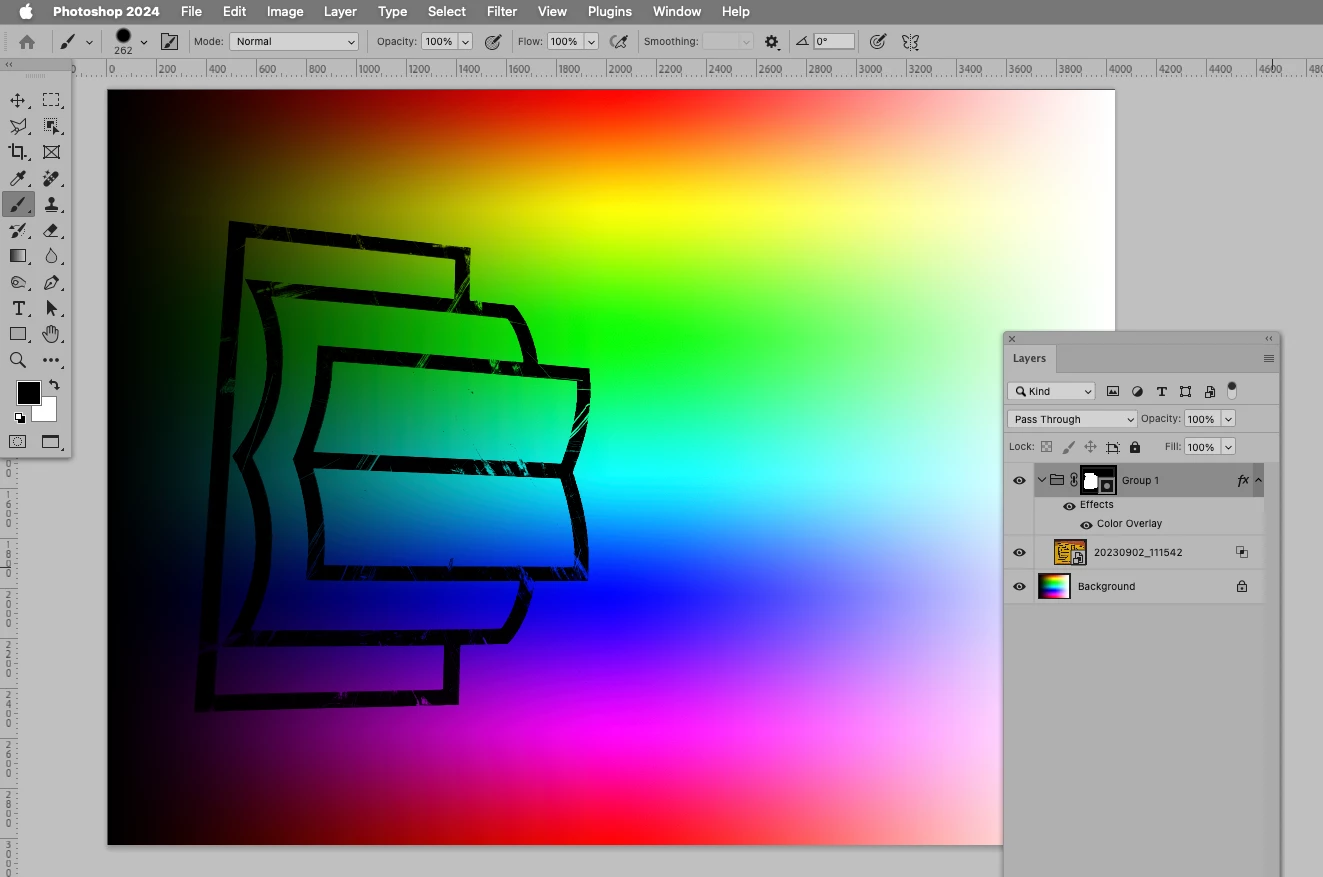Image resolution: width=1323 pixels, height=877 pixels.
Task: Open the Window menu
Action: point(677,11)
